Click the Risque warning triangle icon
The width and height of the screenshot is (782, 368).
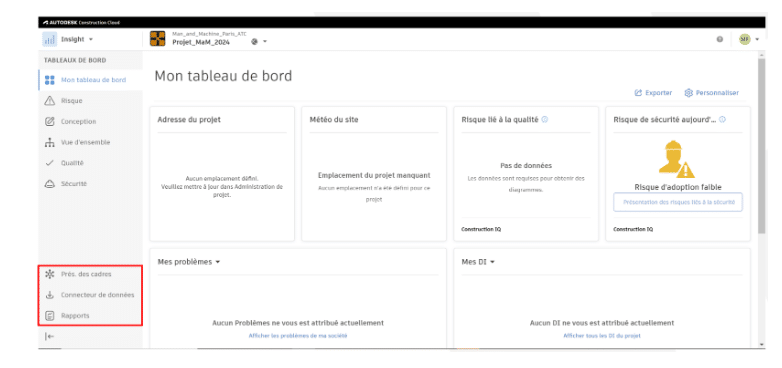49,101
